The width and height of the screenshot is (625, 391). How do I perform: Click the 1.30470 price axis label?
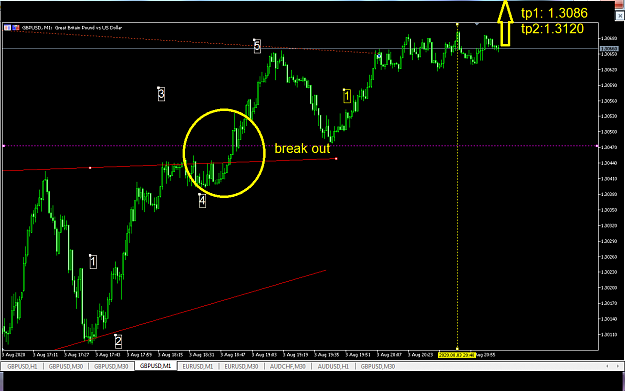609,147
